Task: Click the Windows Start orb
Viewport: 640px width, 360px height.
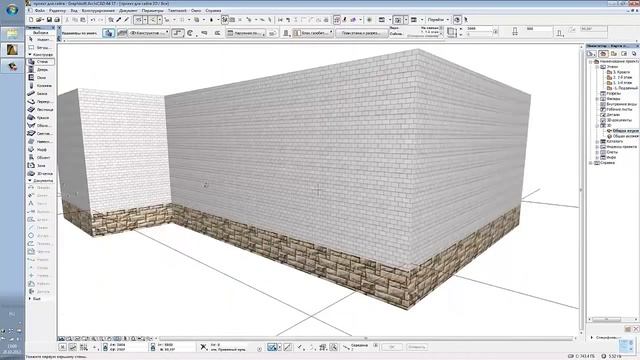Action: click(12, 9)
